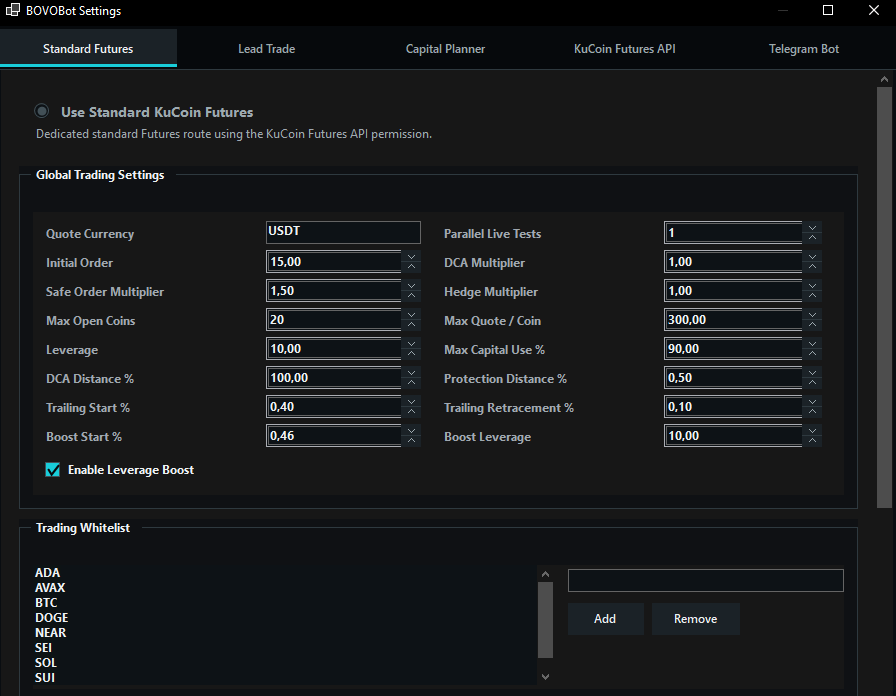The height and width of the screenshot is (696, 896).
Task: Increase the DCA Distance % value
Action: pos(411,383)
